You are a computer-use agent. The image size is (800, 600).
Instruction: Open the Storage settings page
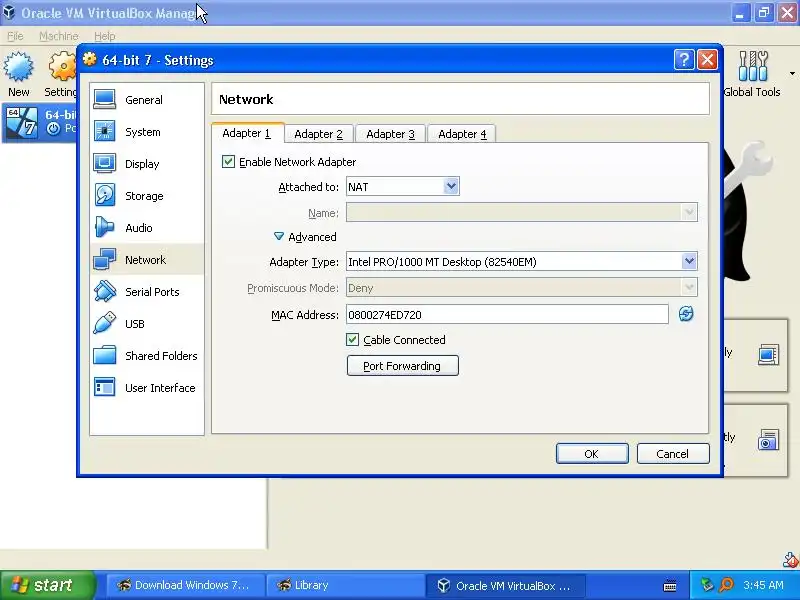(x=146, y=196)
